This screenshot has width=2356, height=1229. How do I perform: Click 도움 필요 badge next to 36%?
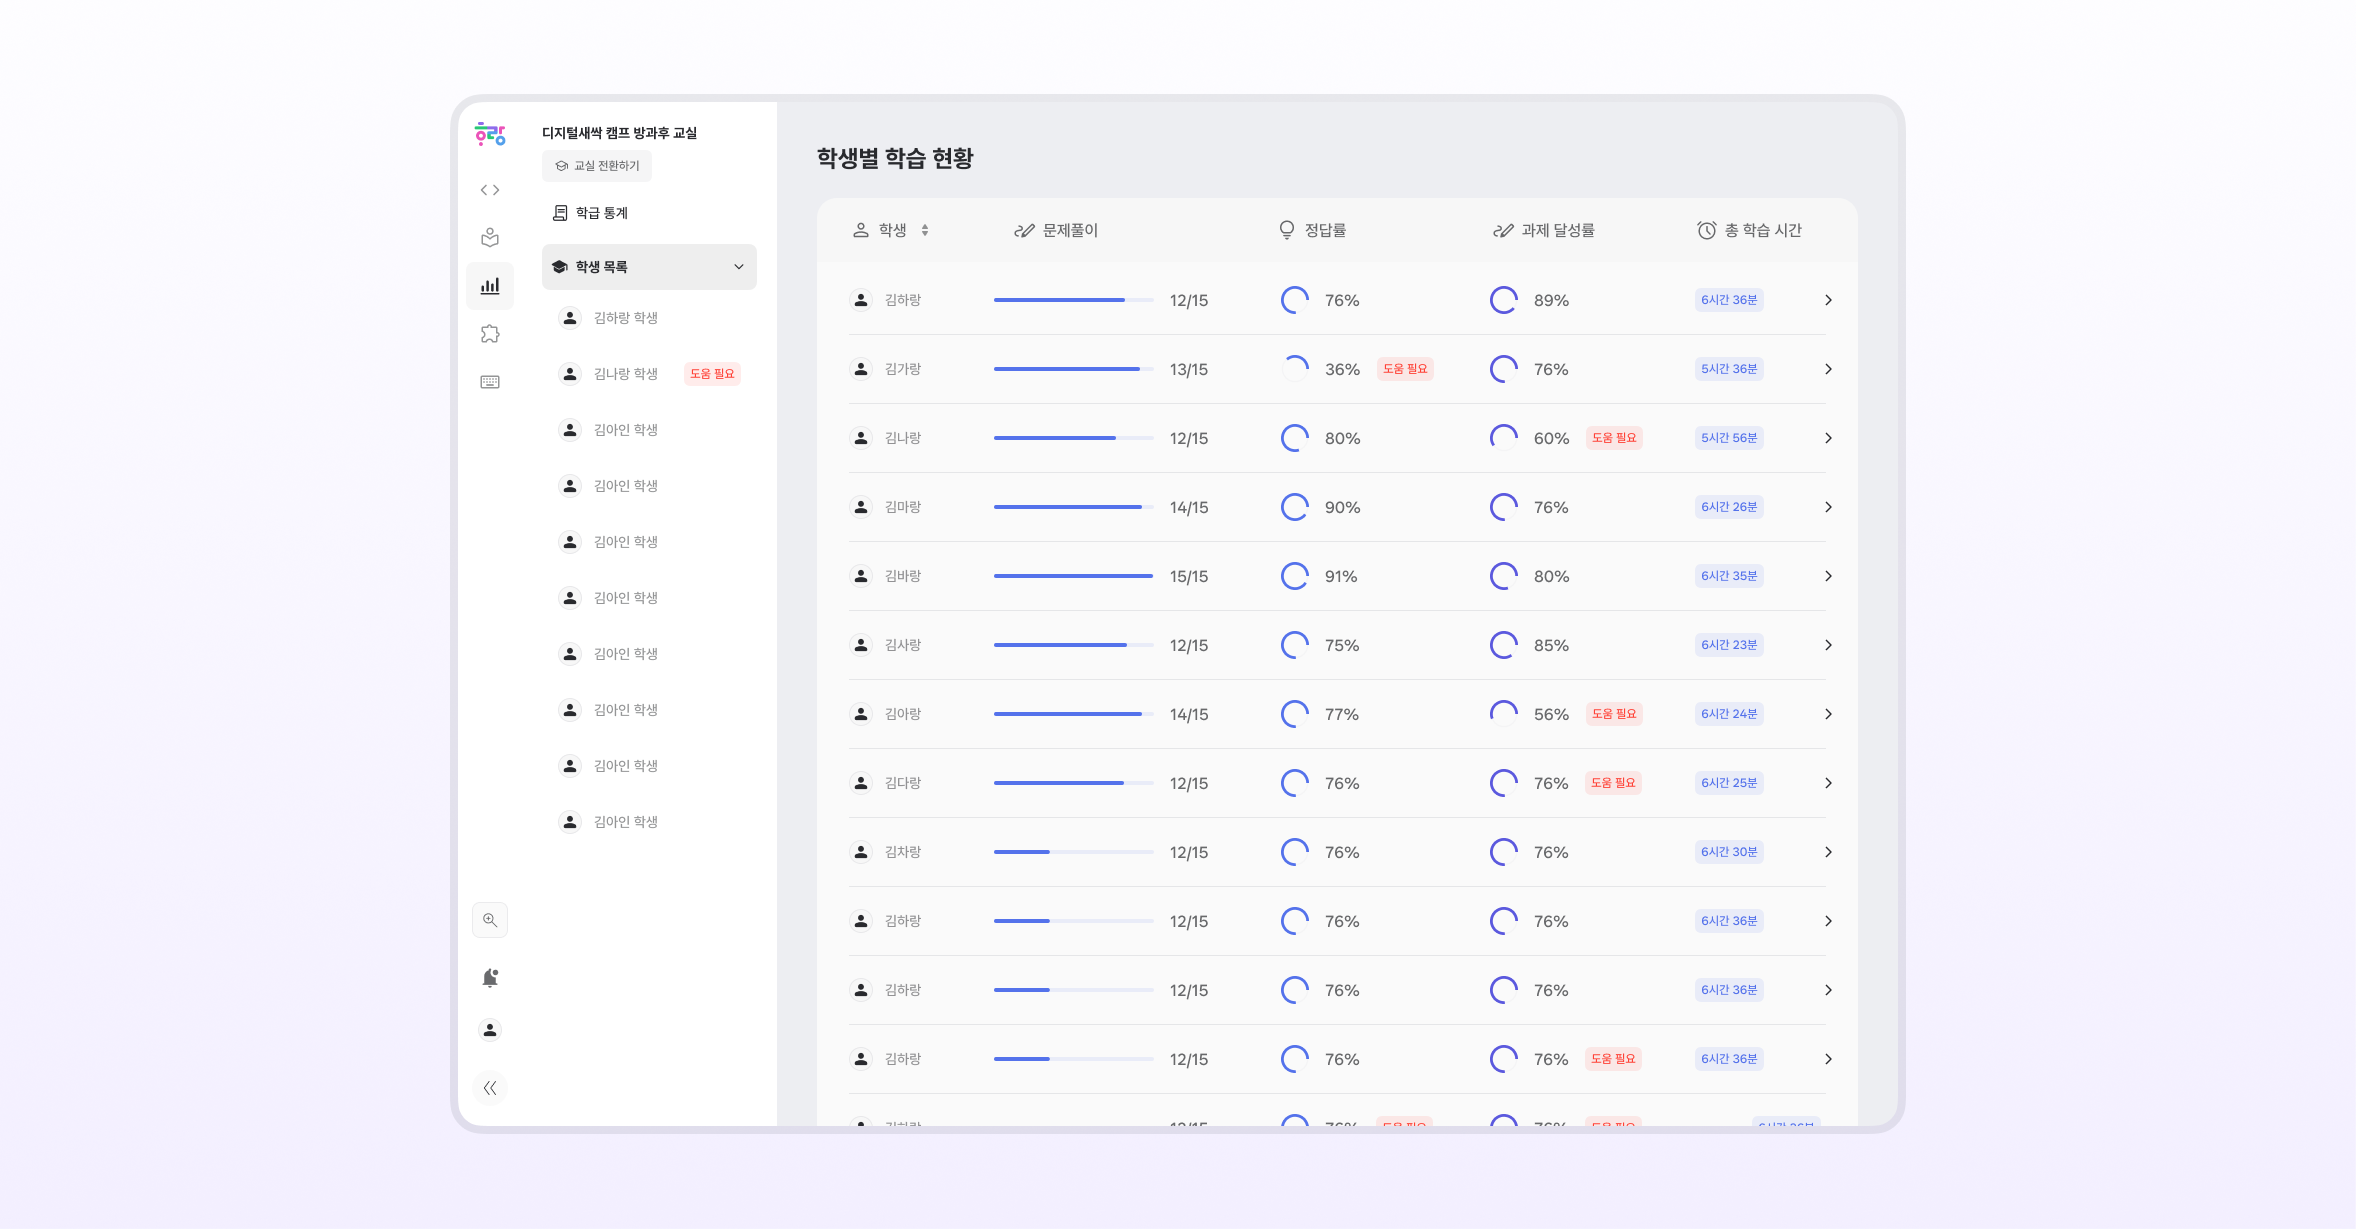[1405, 369]
